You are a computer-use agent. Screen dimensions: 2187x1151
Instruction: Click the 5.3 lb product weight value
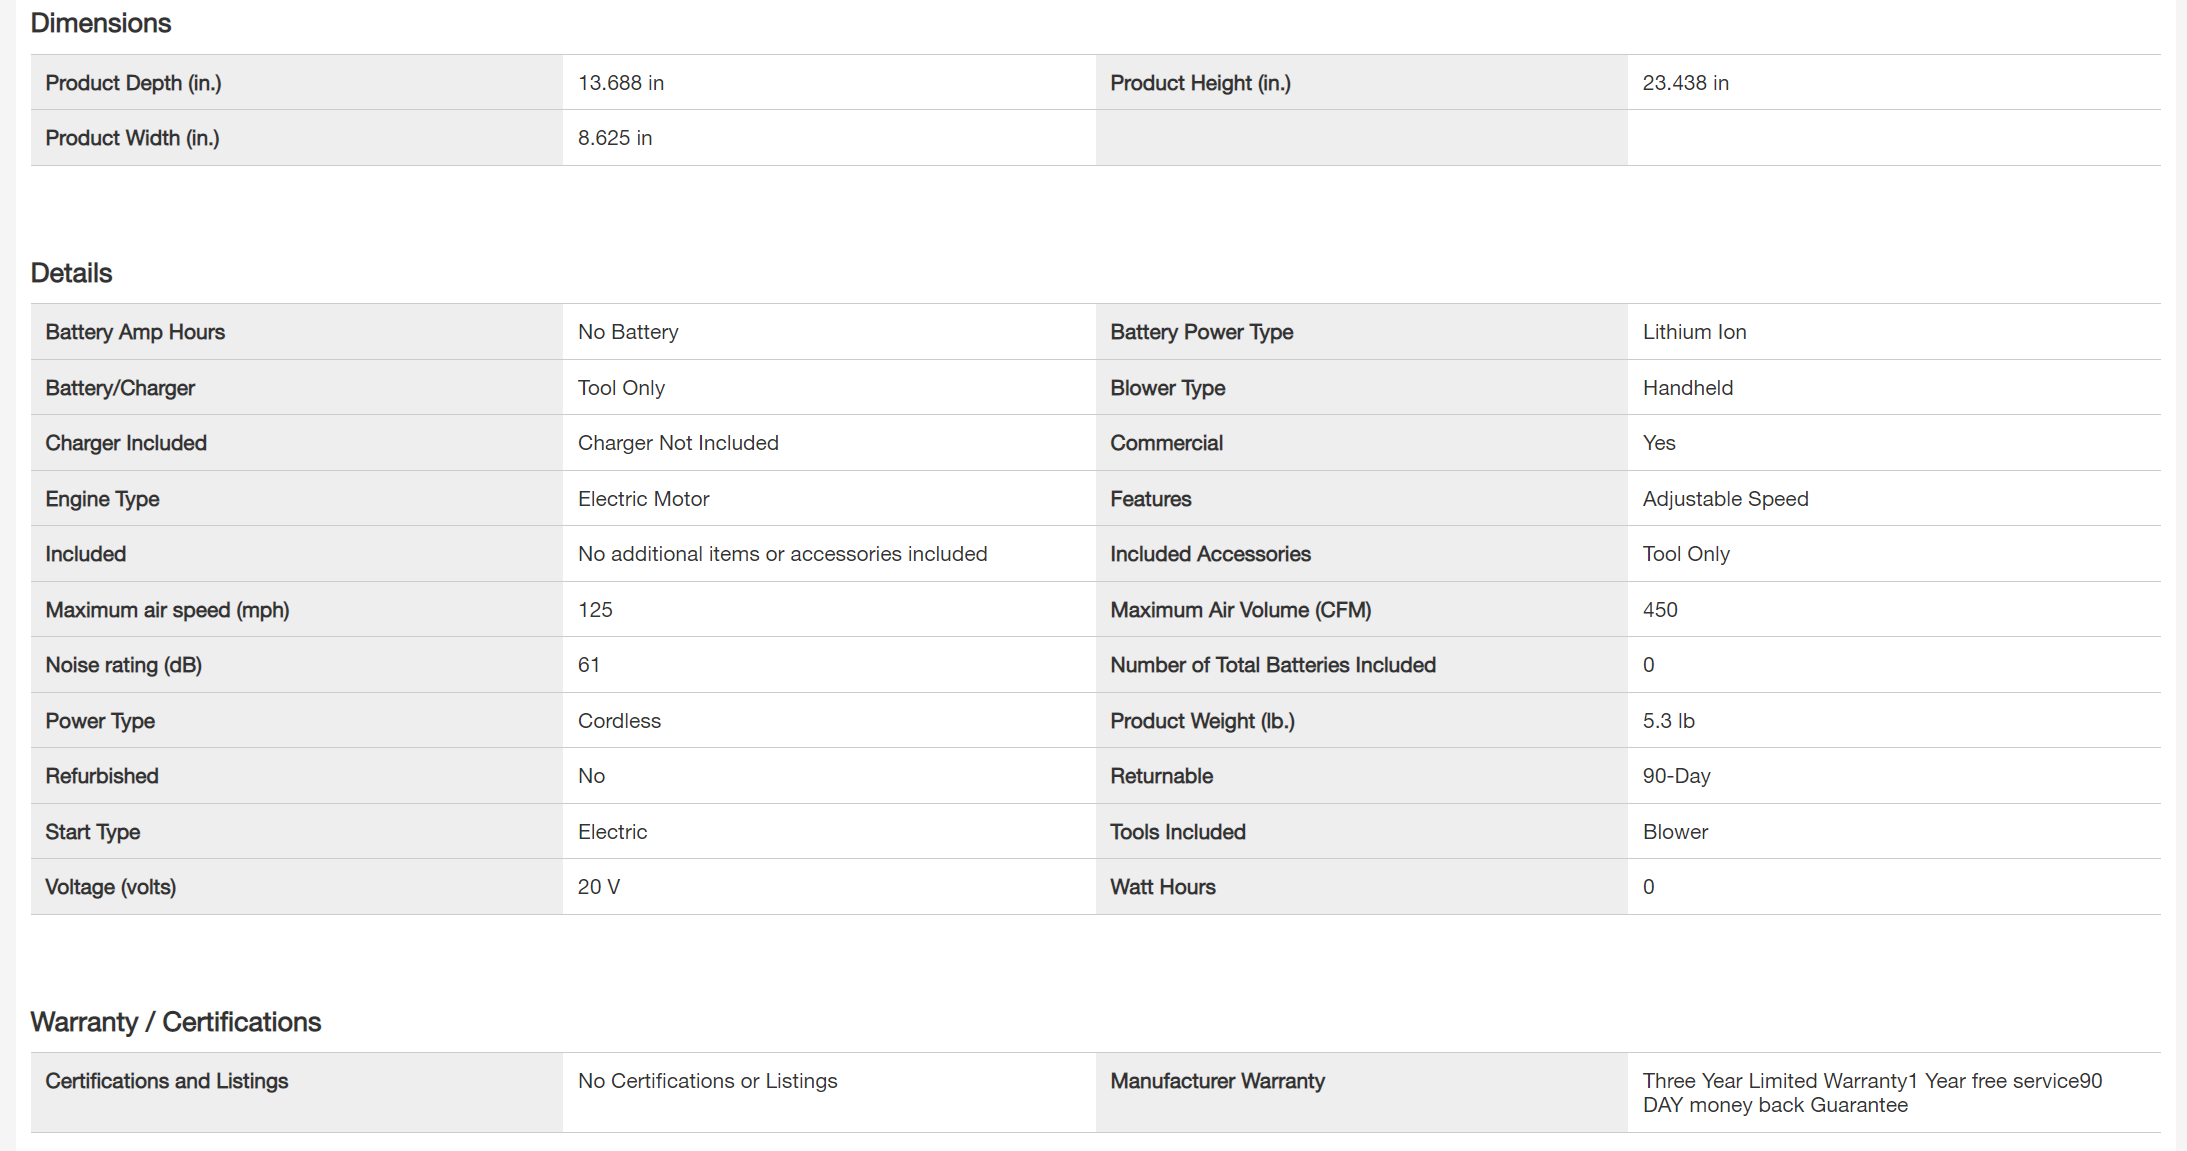[x=1668, y=721]
